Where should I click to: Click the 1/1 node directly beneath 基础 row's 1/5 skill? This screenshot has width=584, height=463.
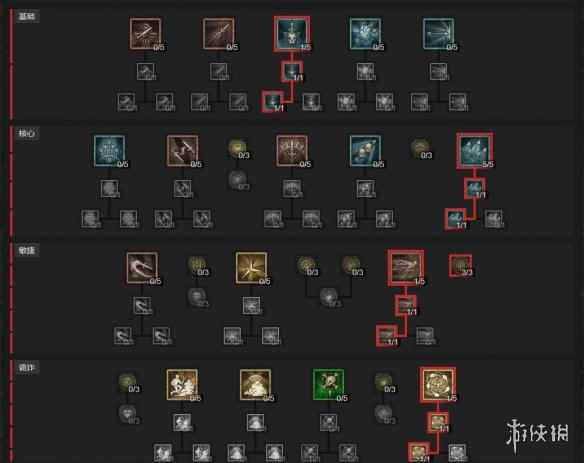coord(292,71)
